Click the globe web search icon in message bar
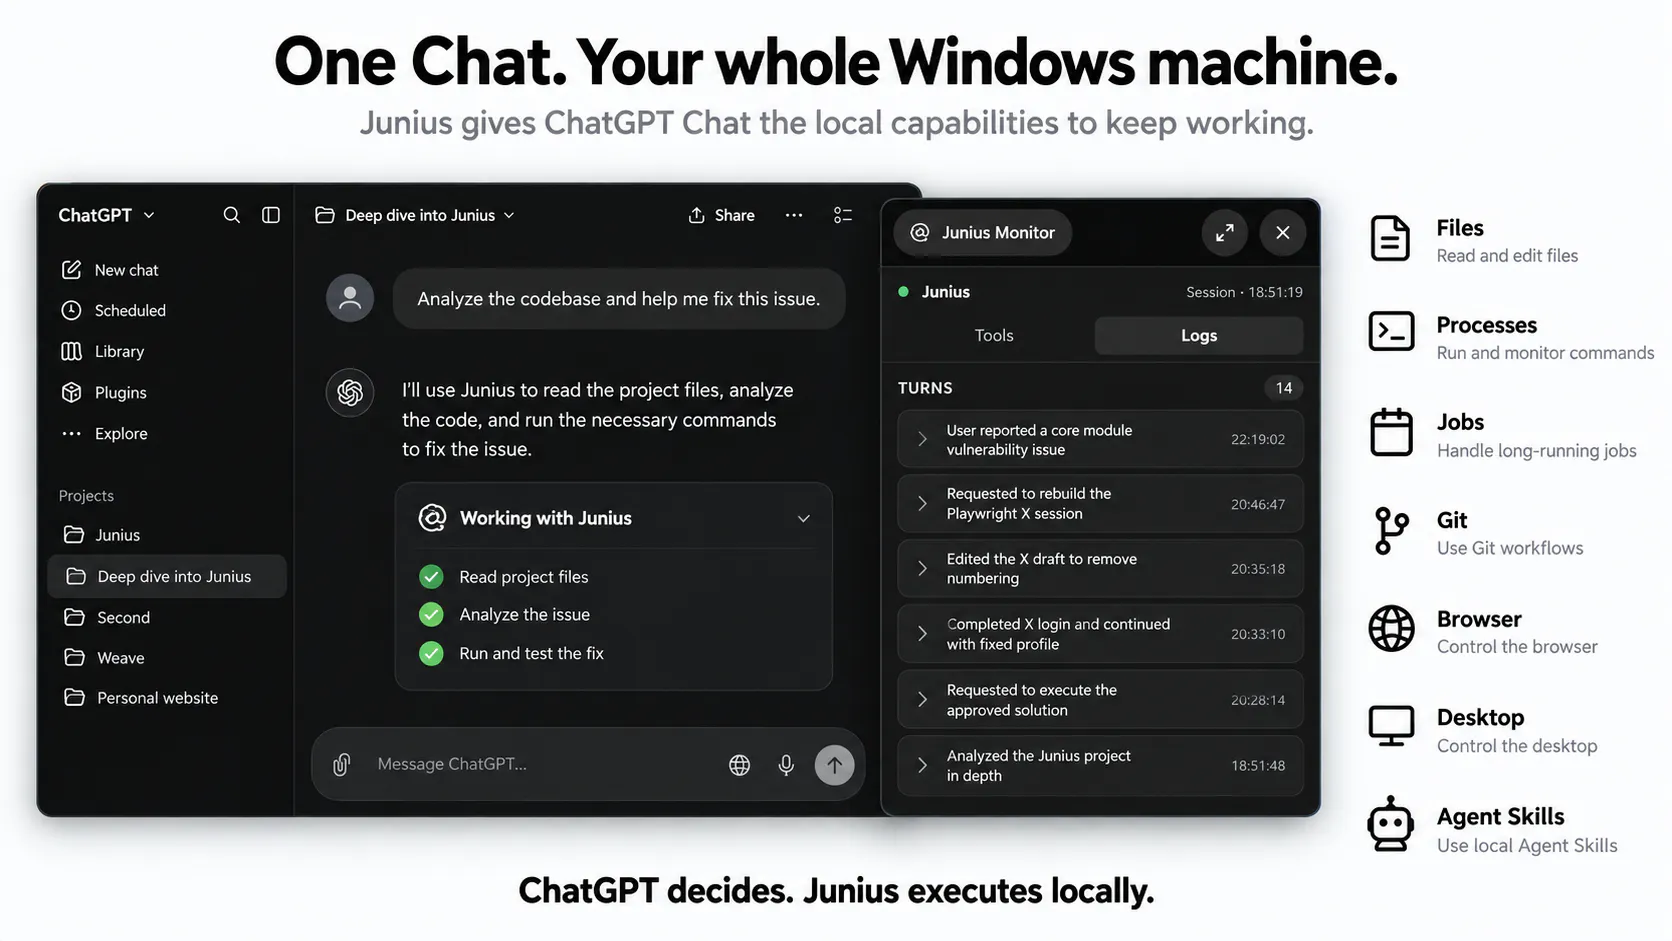This screenshot has height=941, width=1672. 740,765
